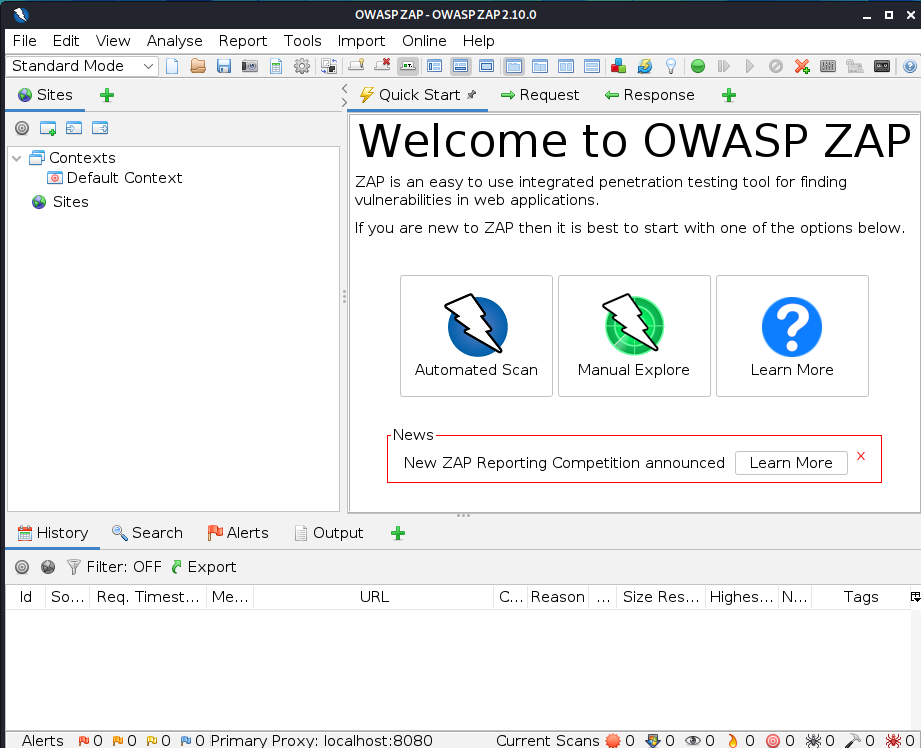Image resolution: width=921 pixels, height=748 pixels.
Task: Check for updates refresh icon
Action: coord(644,66)
